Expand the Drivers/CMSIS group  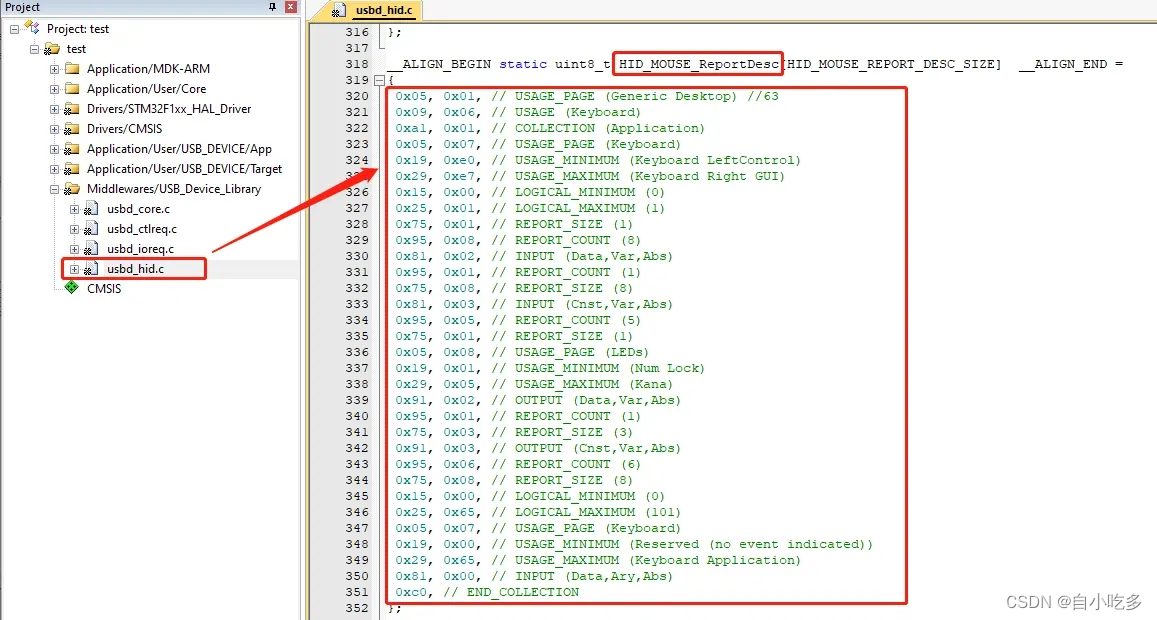click(x=54, y=128)
